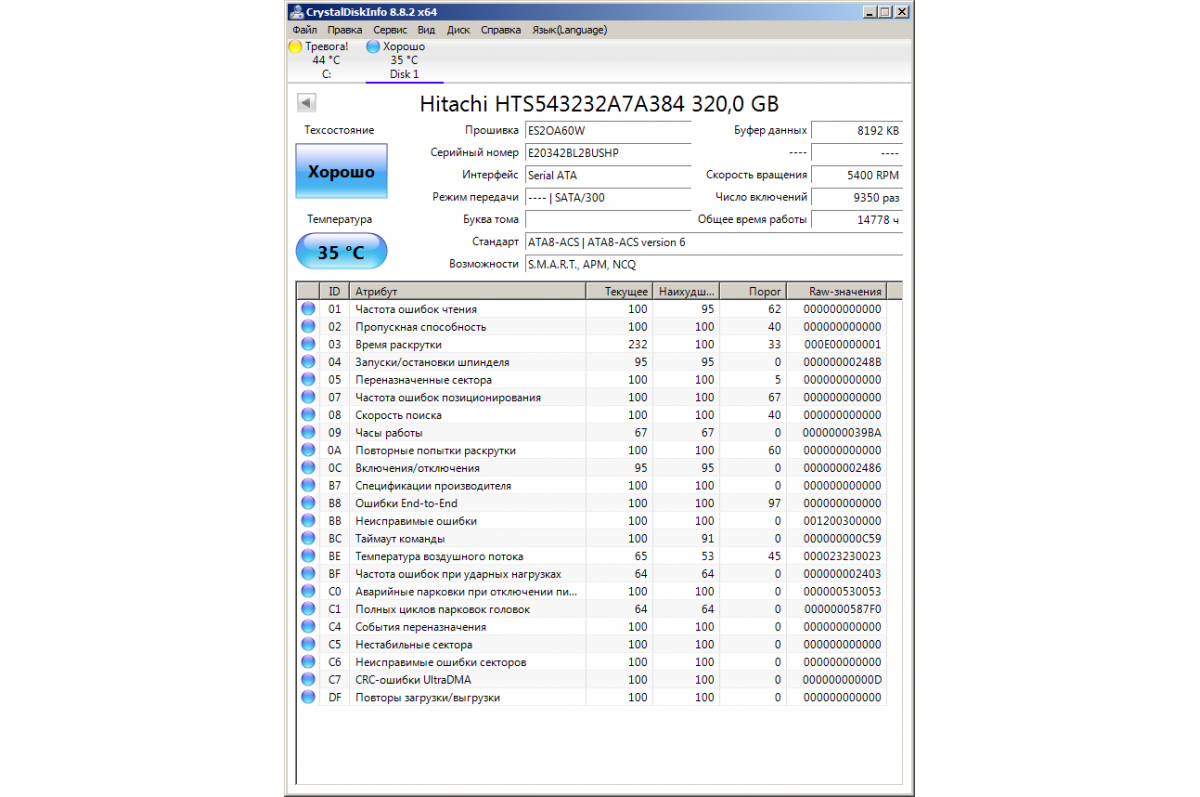
Task: Click raw value 00000000000D in row C7
Action: (842, 680)
